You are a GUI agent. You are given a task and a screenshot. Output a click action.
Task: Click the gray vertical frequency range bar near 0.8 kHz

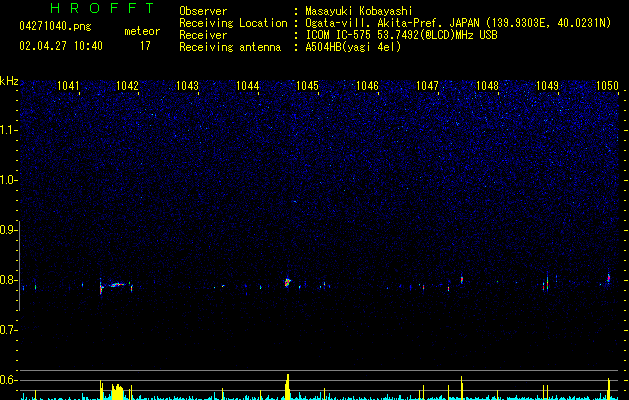click(20, 266)
